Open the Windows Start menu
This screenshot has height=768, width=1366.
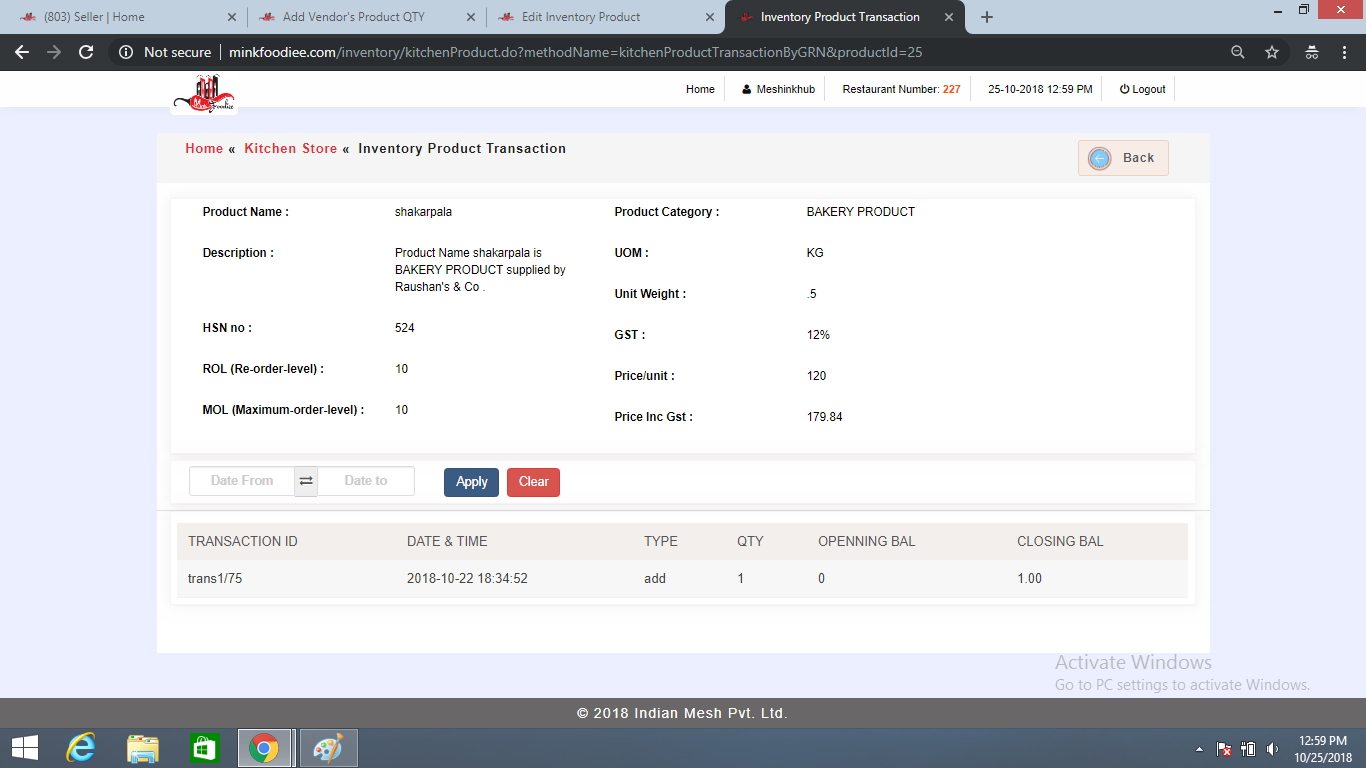point(25,748)
